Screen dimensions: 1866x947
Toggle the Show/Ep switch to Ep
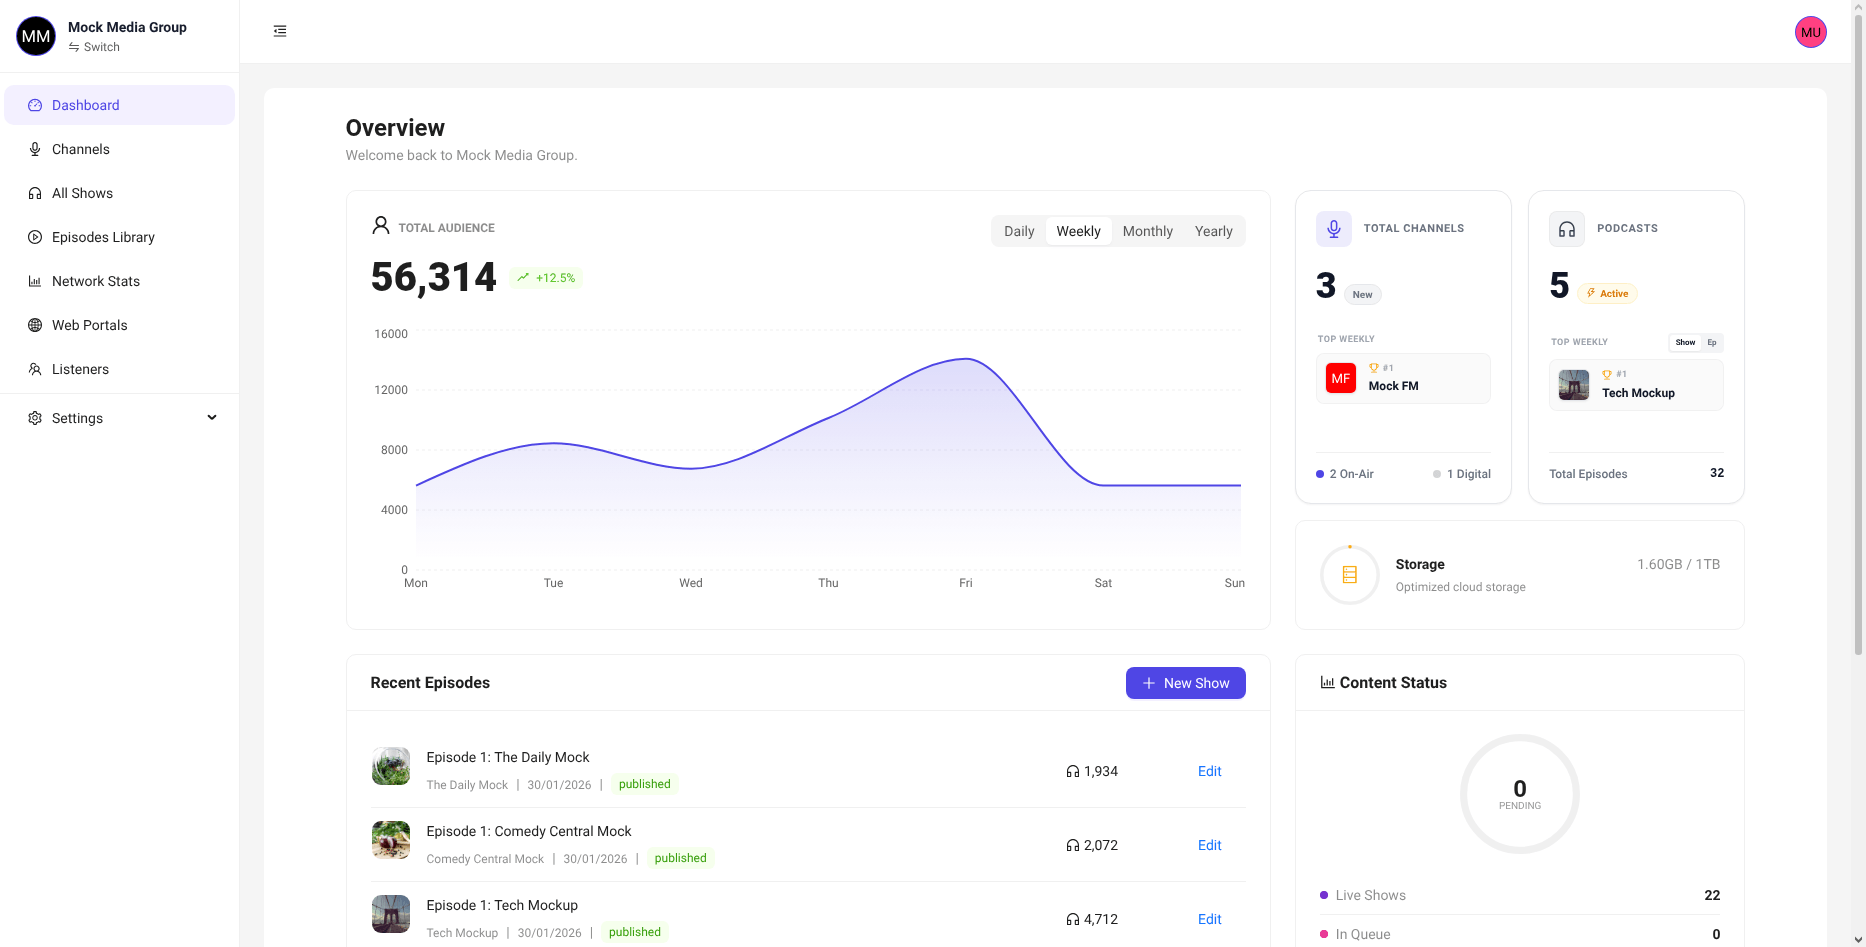(x=1712, y=342)
